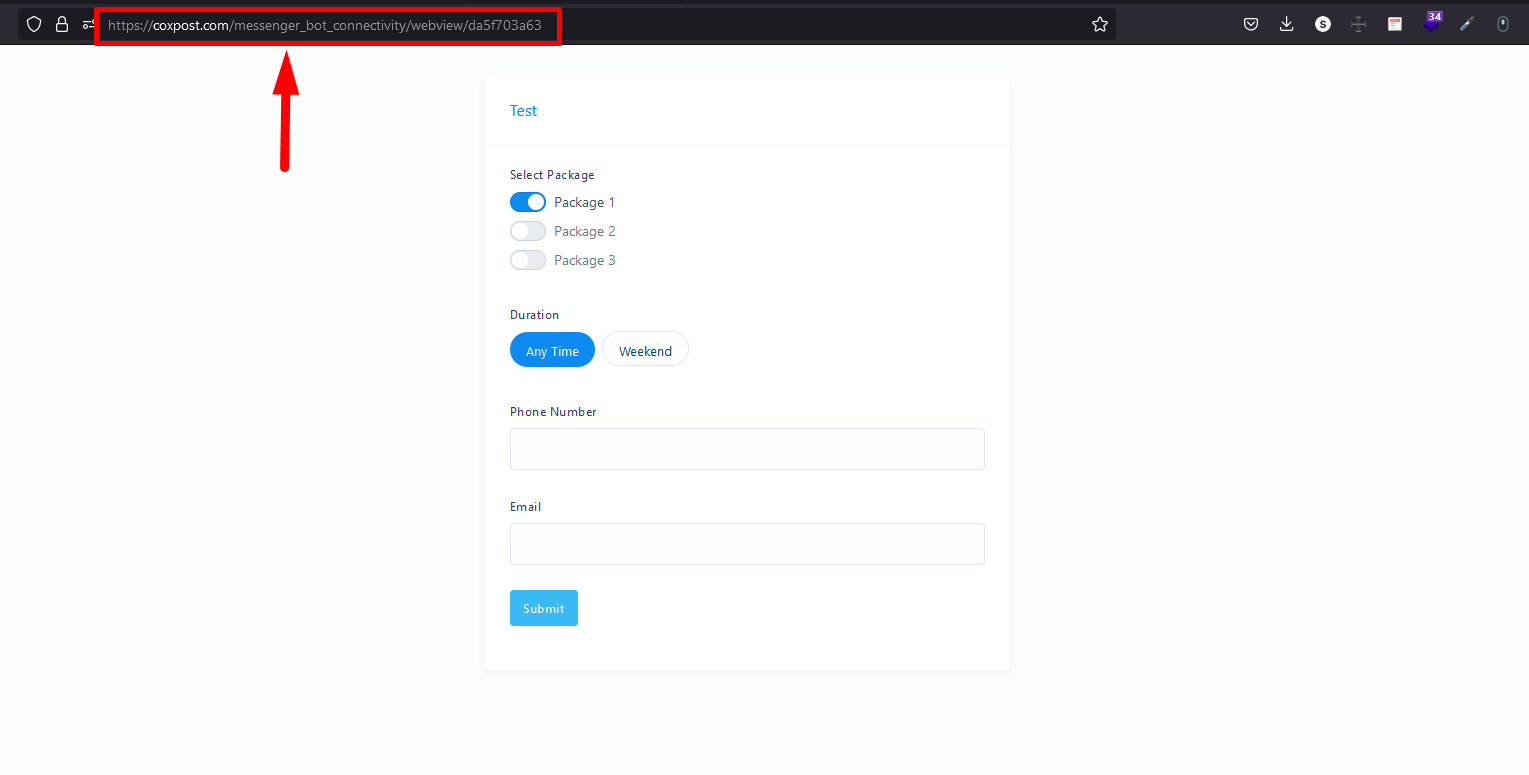Enable the Package 2 toggle
The width and height of the screenshot is (1529, 775).
528,231
